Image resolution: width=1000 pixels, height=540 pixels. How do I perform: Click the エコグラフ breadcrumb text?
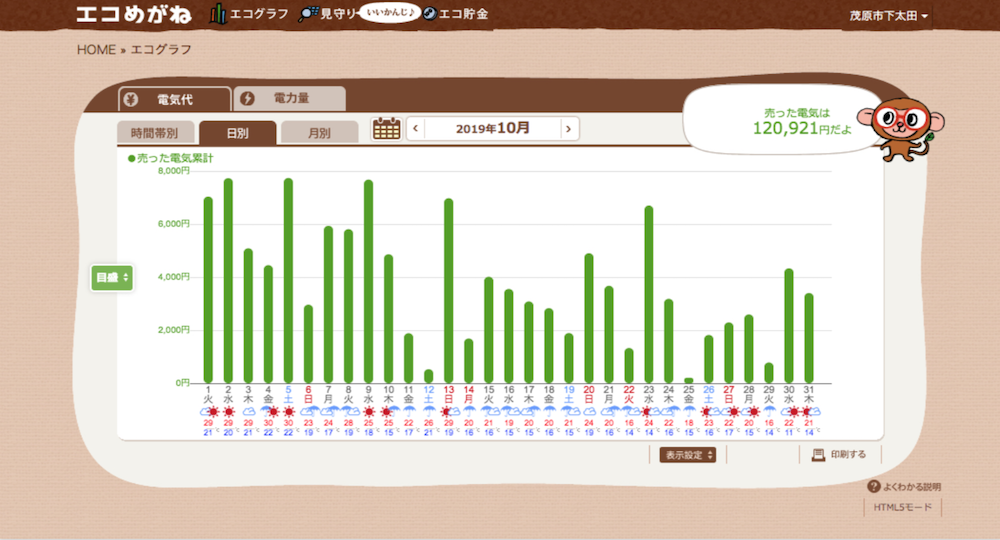[x=161, y=50]
